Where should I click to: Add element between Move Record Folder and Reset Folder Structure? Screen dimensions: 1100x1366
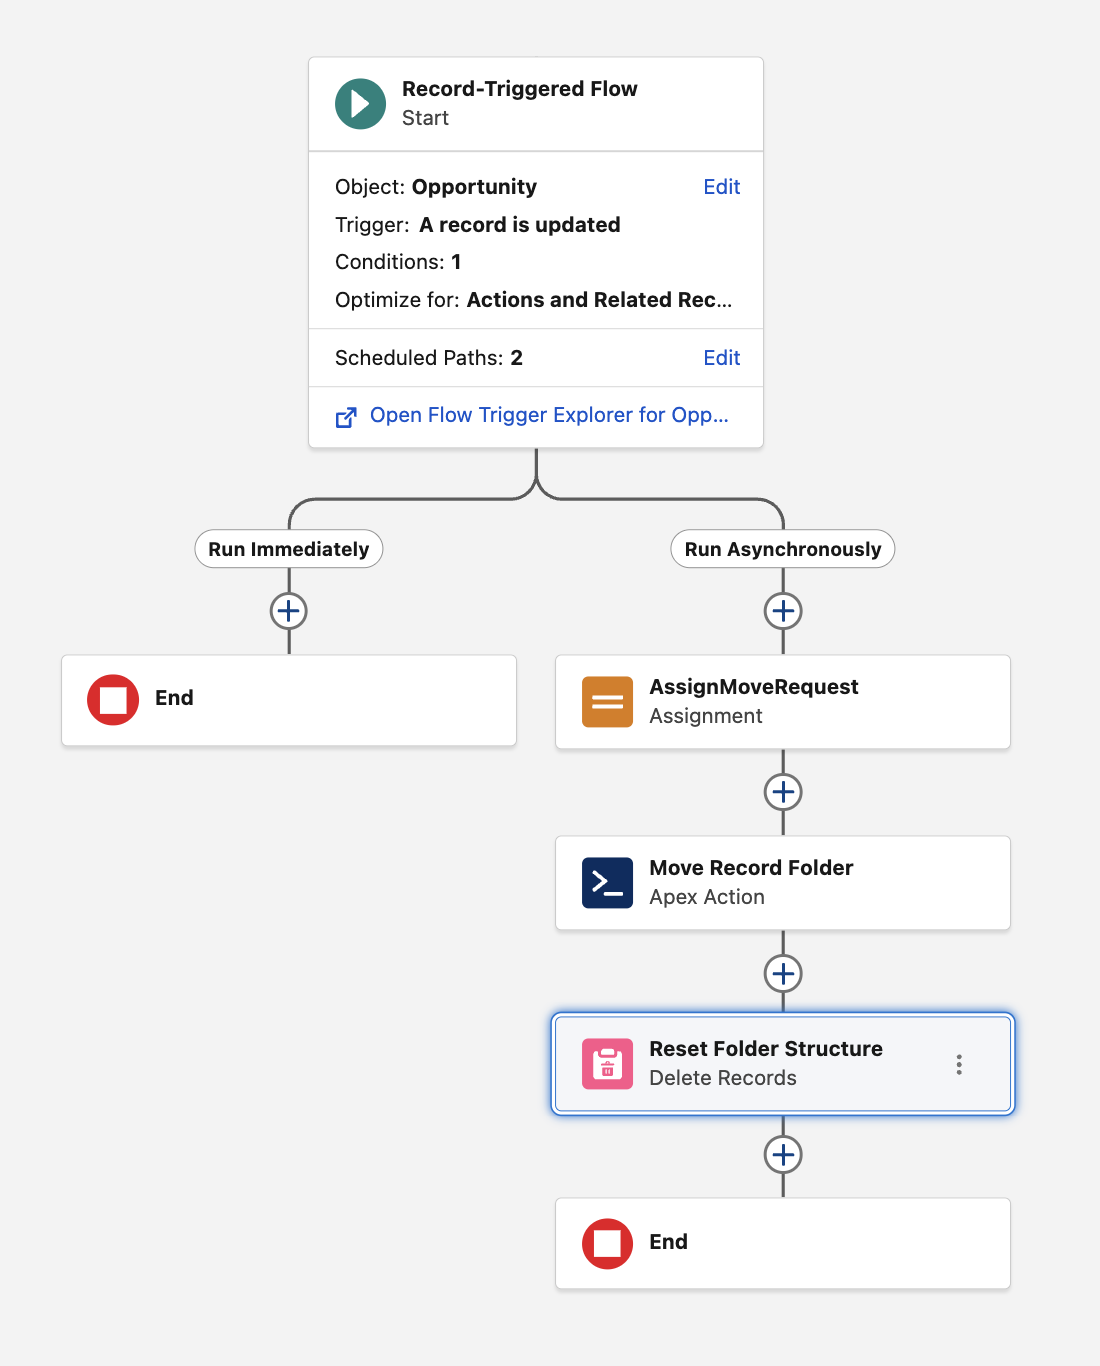point(783,973)
